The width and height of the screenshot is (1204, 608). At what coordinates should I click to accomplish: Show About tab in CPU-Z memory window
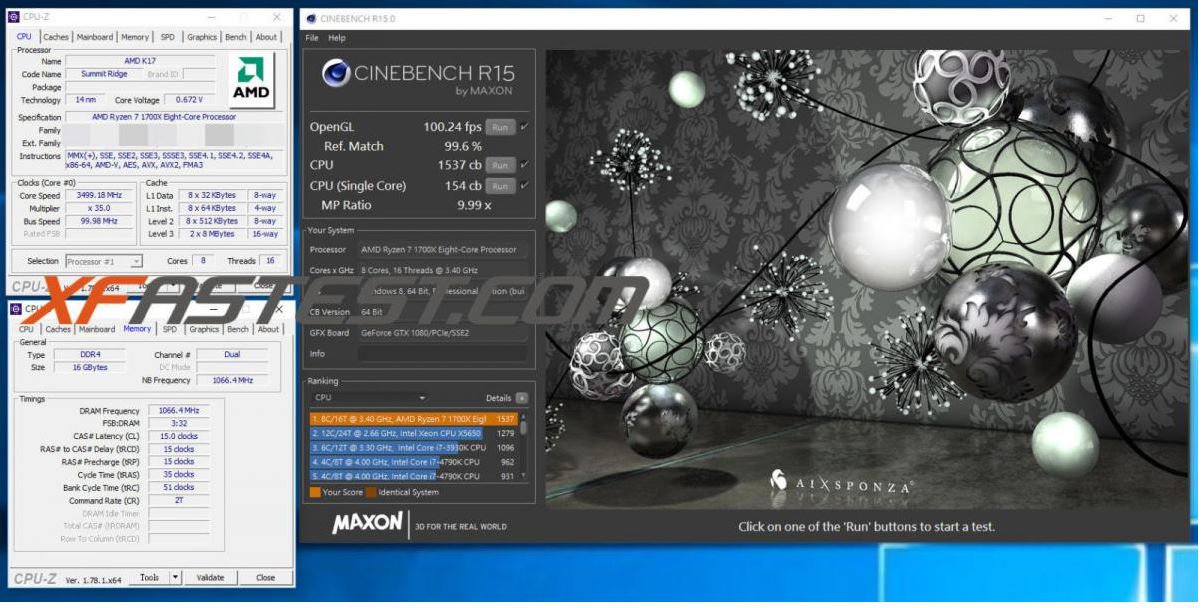coord(268,329)
